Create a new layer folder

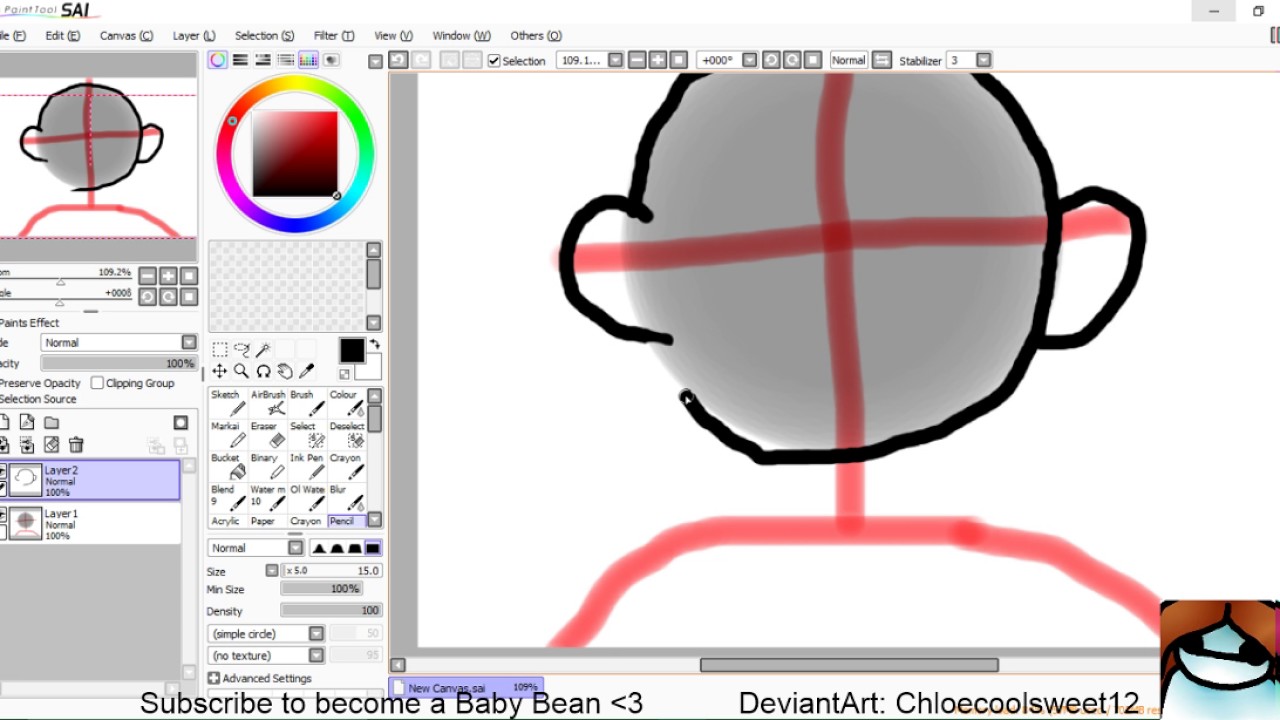[x=52, y=423]
